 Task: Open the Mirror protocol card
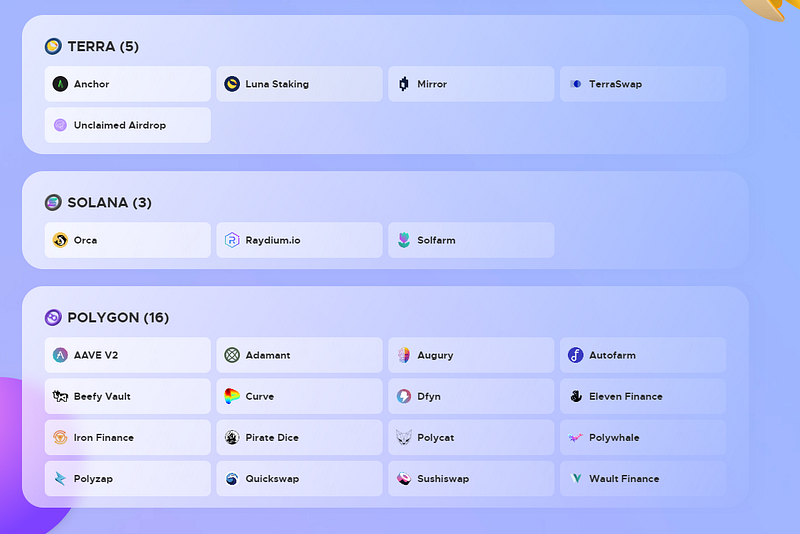471,84
